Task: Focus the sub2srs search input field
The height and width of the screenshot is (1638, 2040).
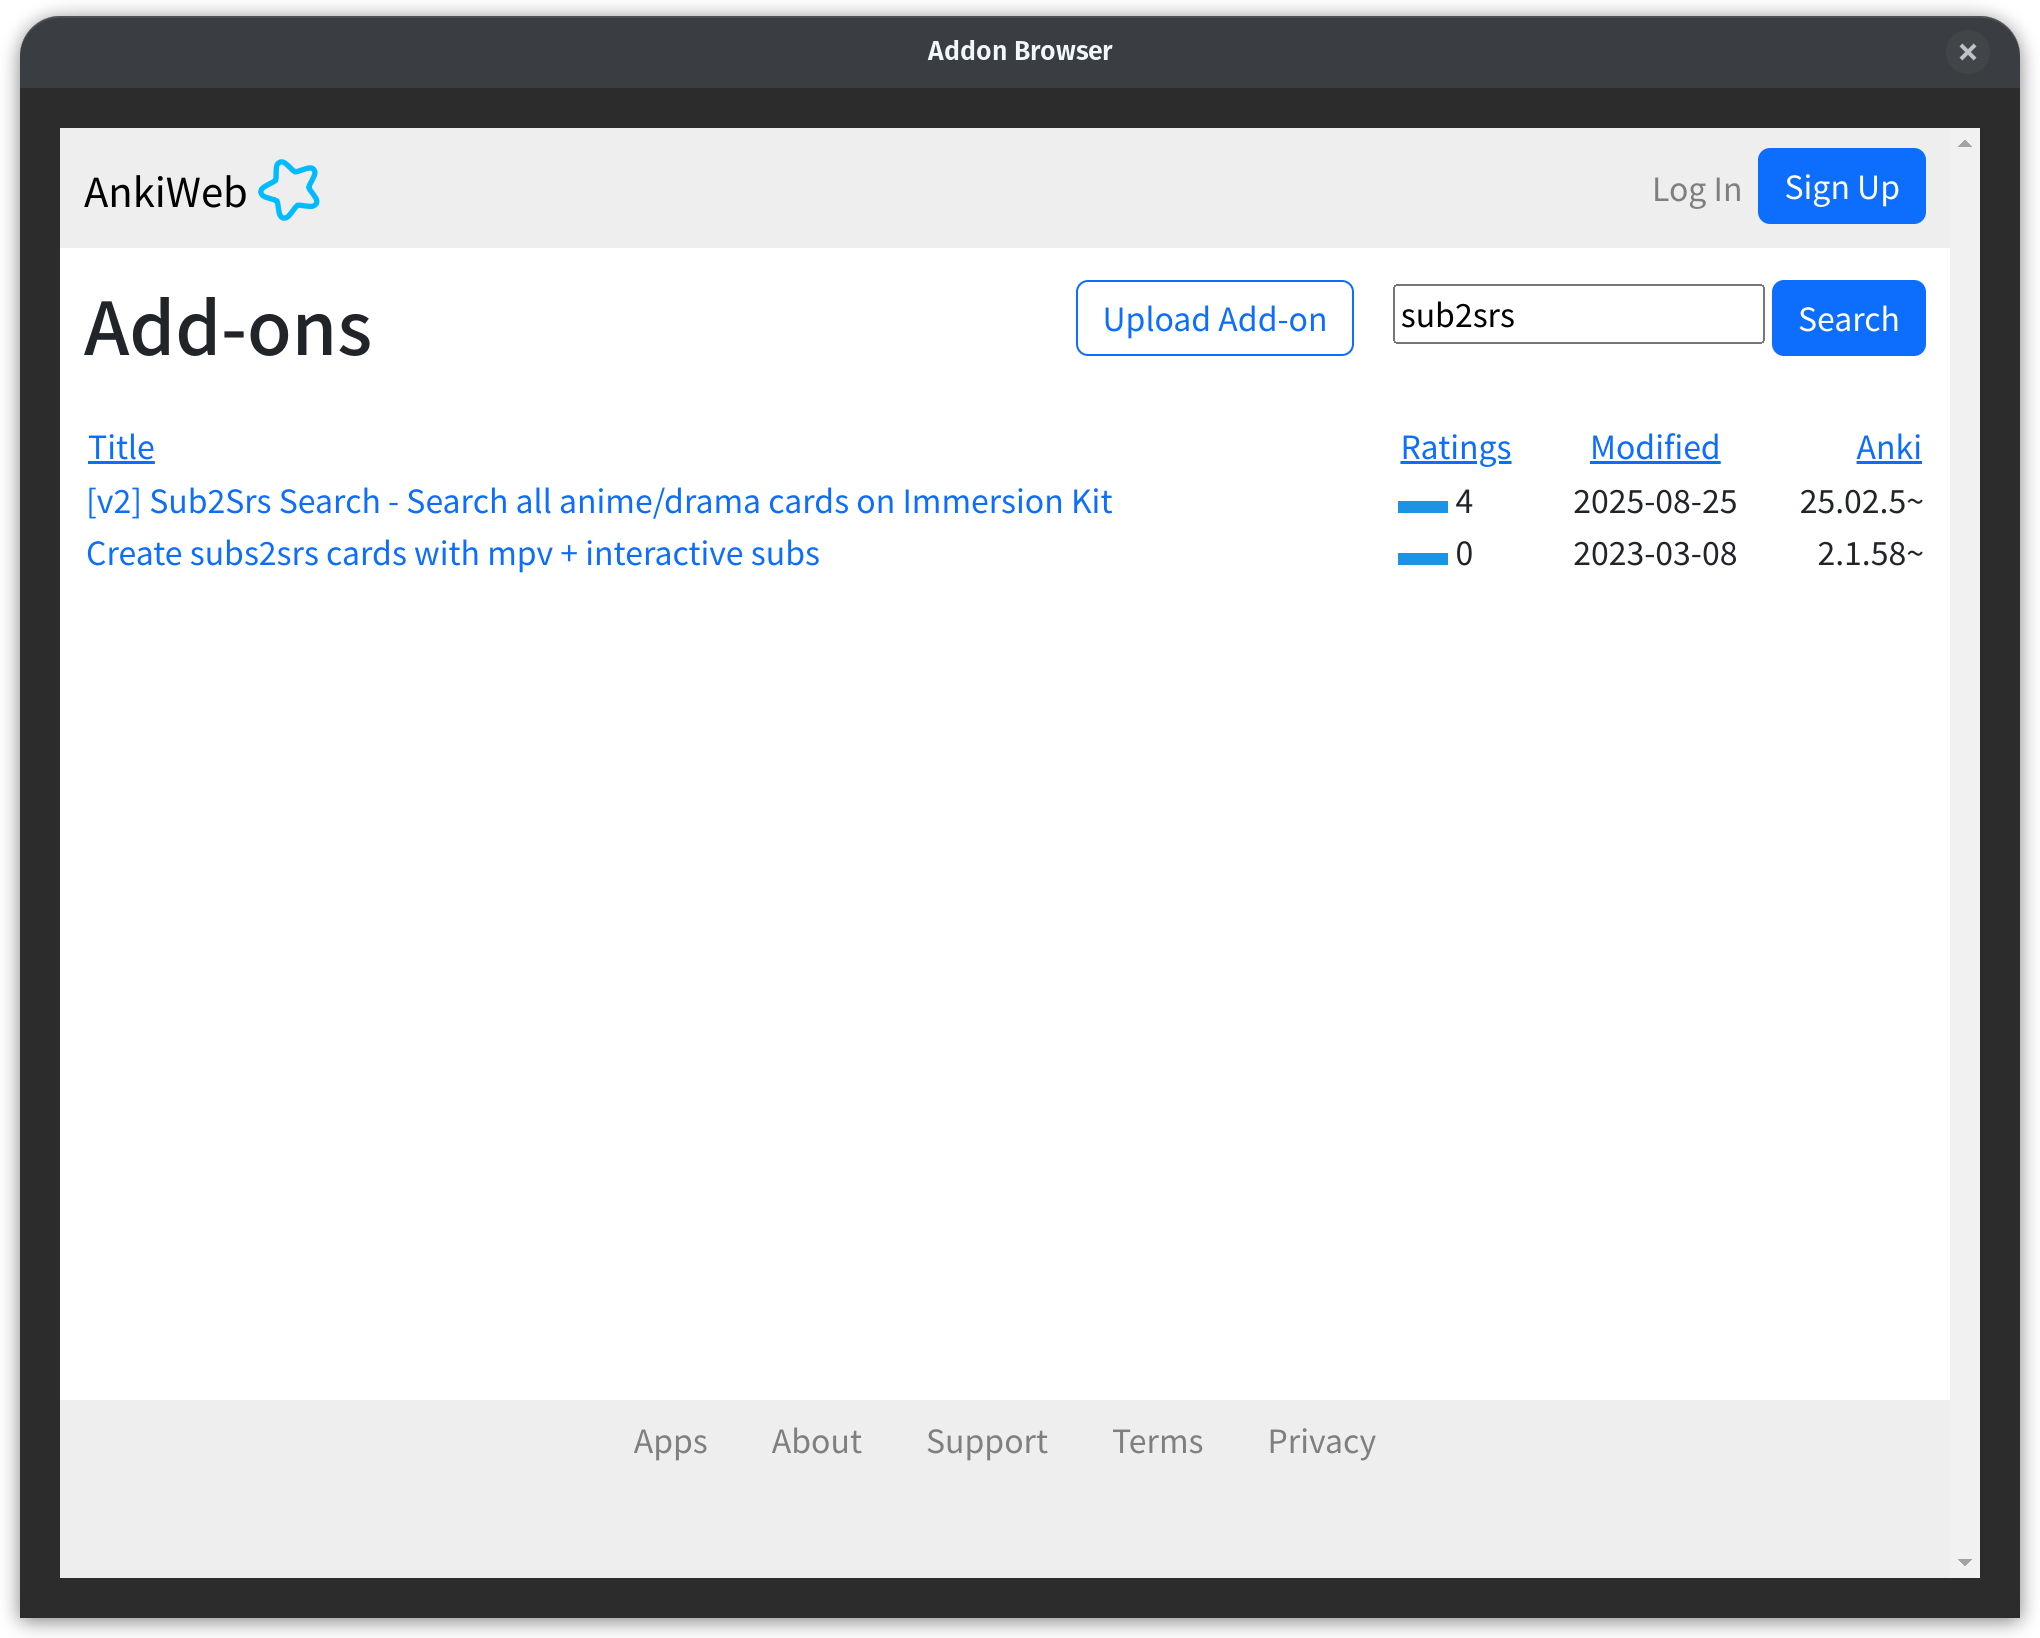Action: (x=1577, y=315)
